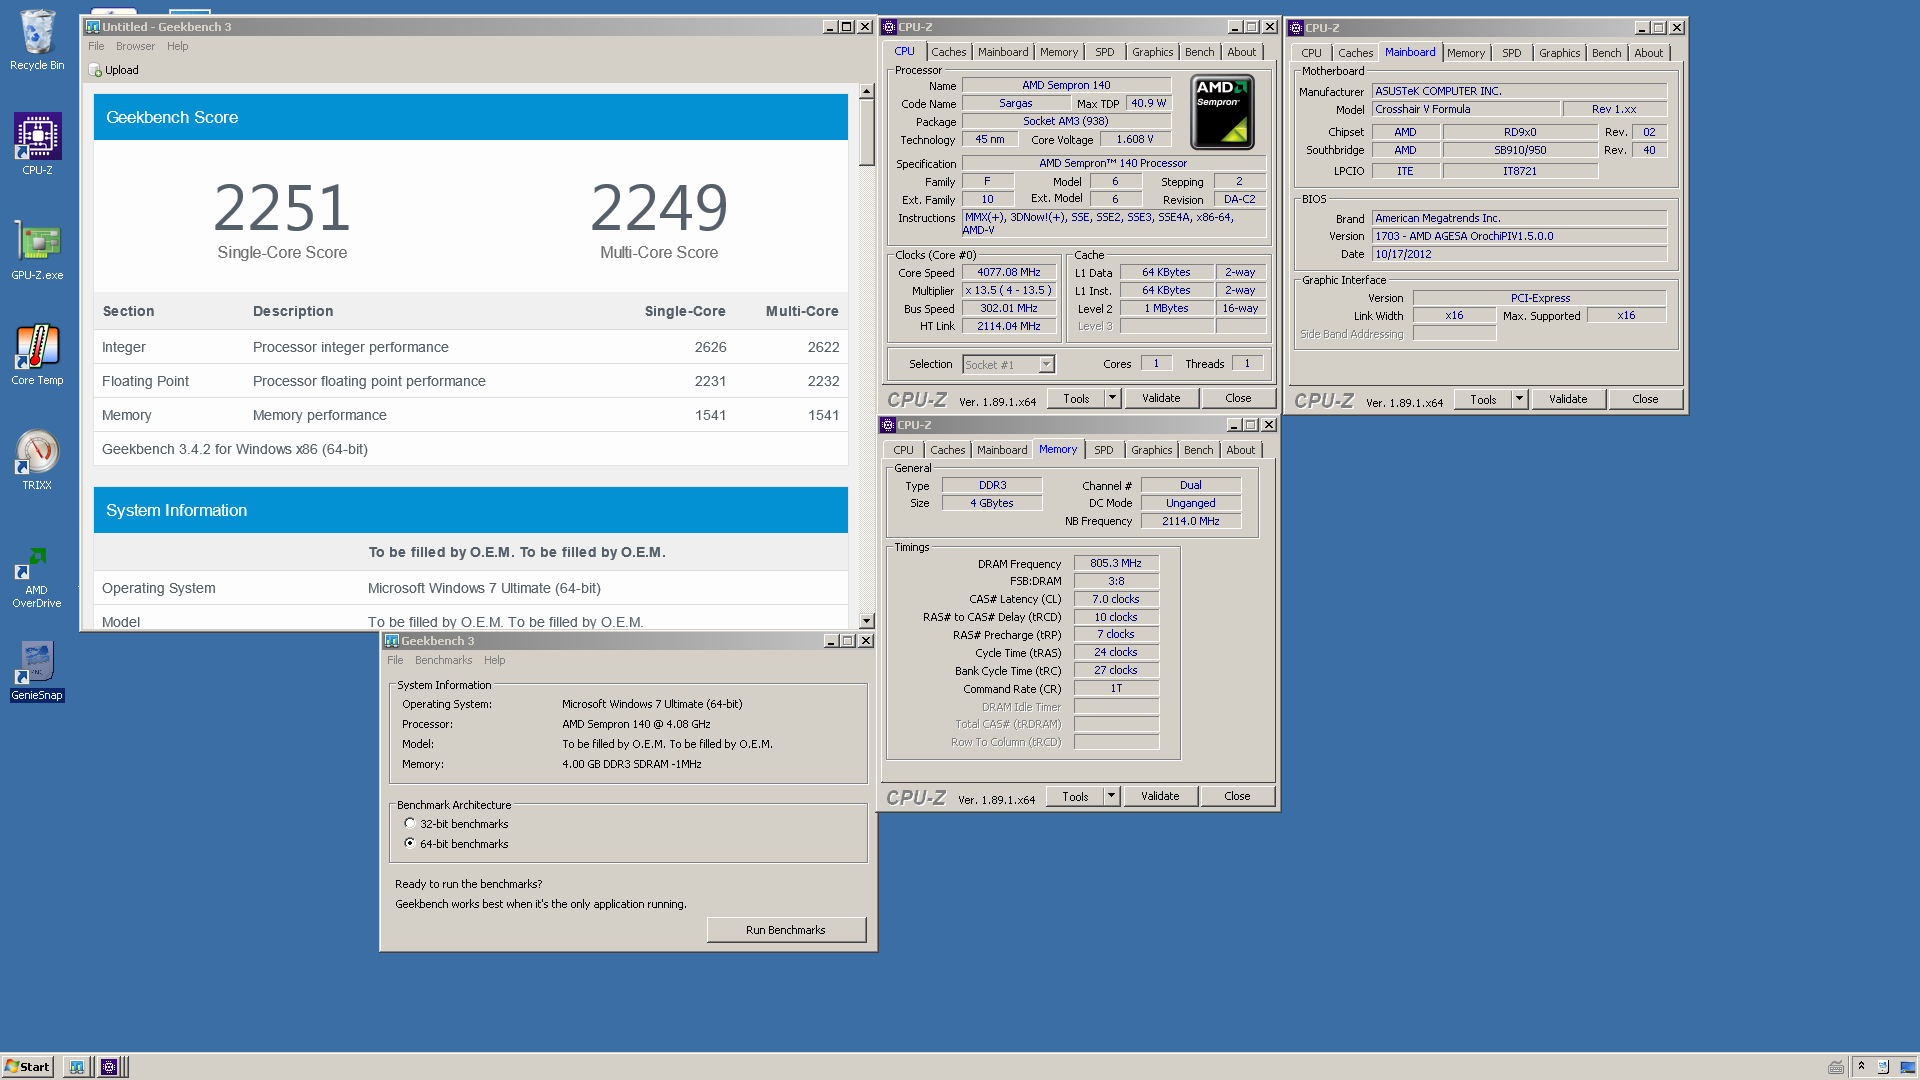Viewport: 1920px width, 1080px height.
Task: Click scroll-up arrow in Geekbench results
Action: (x=867, y=91)
